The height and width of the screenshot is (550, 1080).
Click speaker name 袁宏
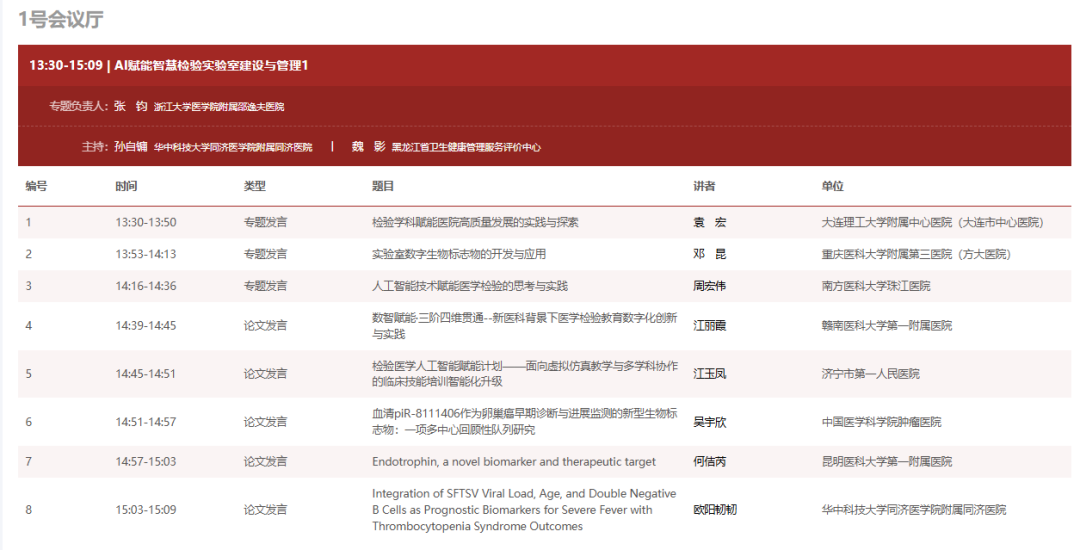(x=709, y=222)
